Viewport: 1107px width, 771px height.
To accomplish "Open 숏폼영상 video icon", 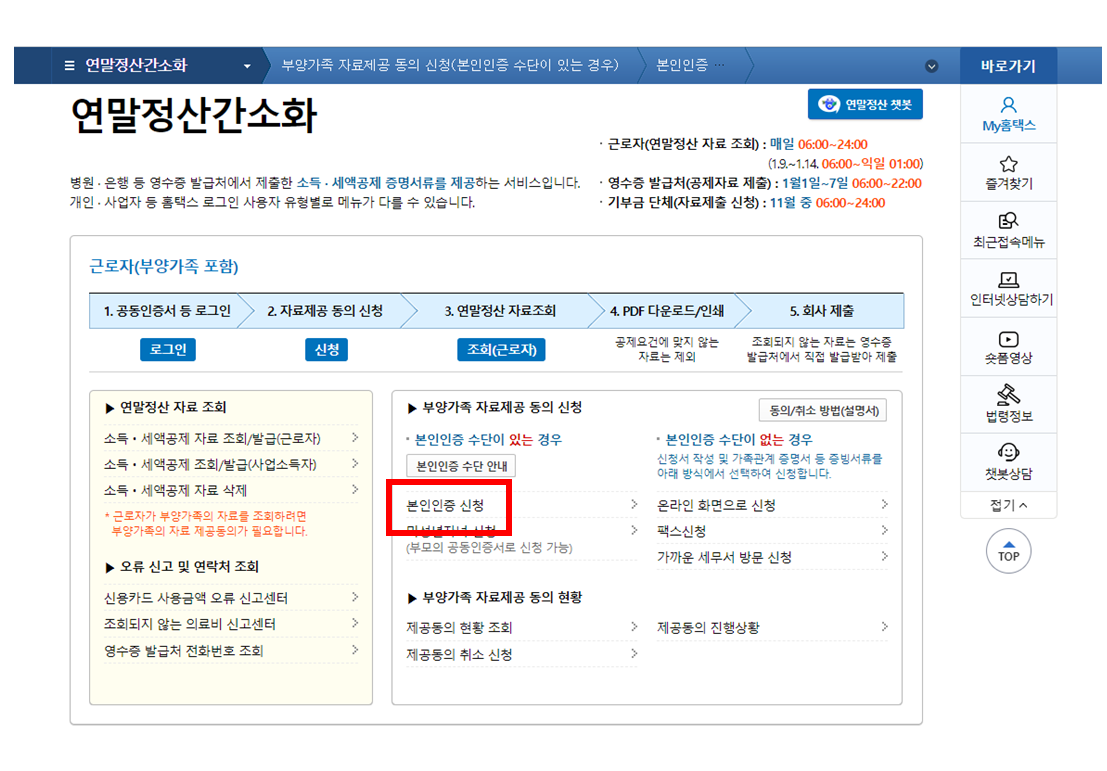I will point(1009,346).
